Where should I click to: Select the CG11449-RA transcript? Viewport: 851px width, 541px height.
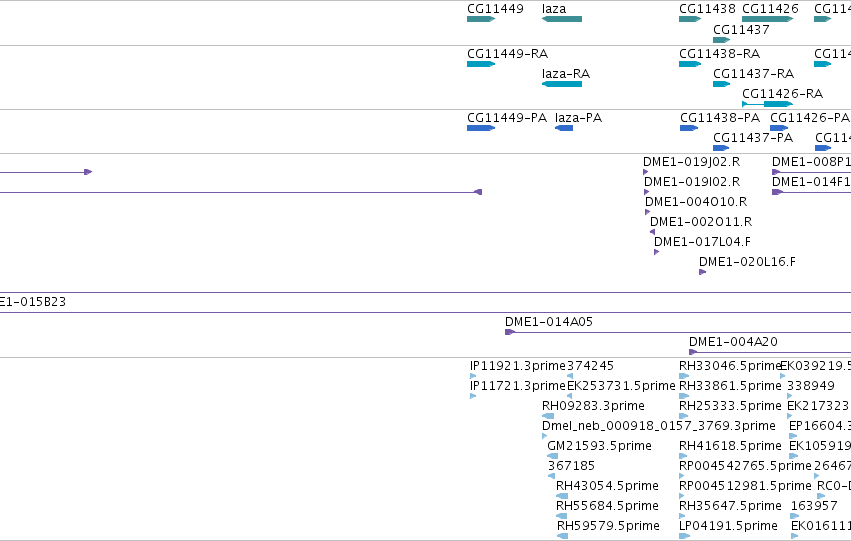[481, 64]
